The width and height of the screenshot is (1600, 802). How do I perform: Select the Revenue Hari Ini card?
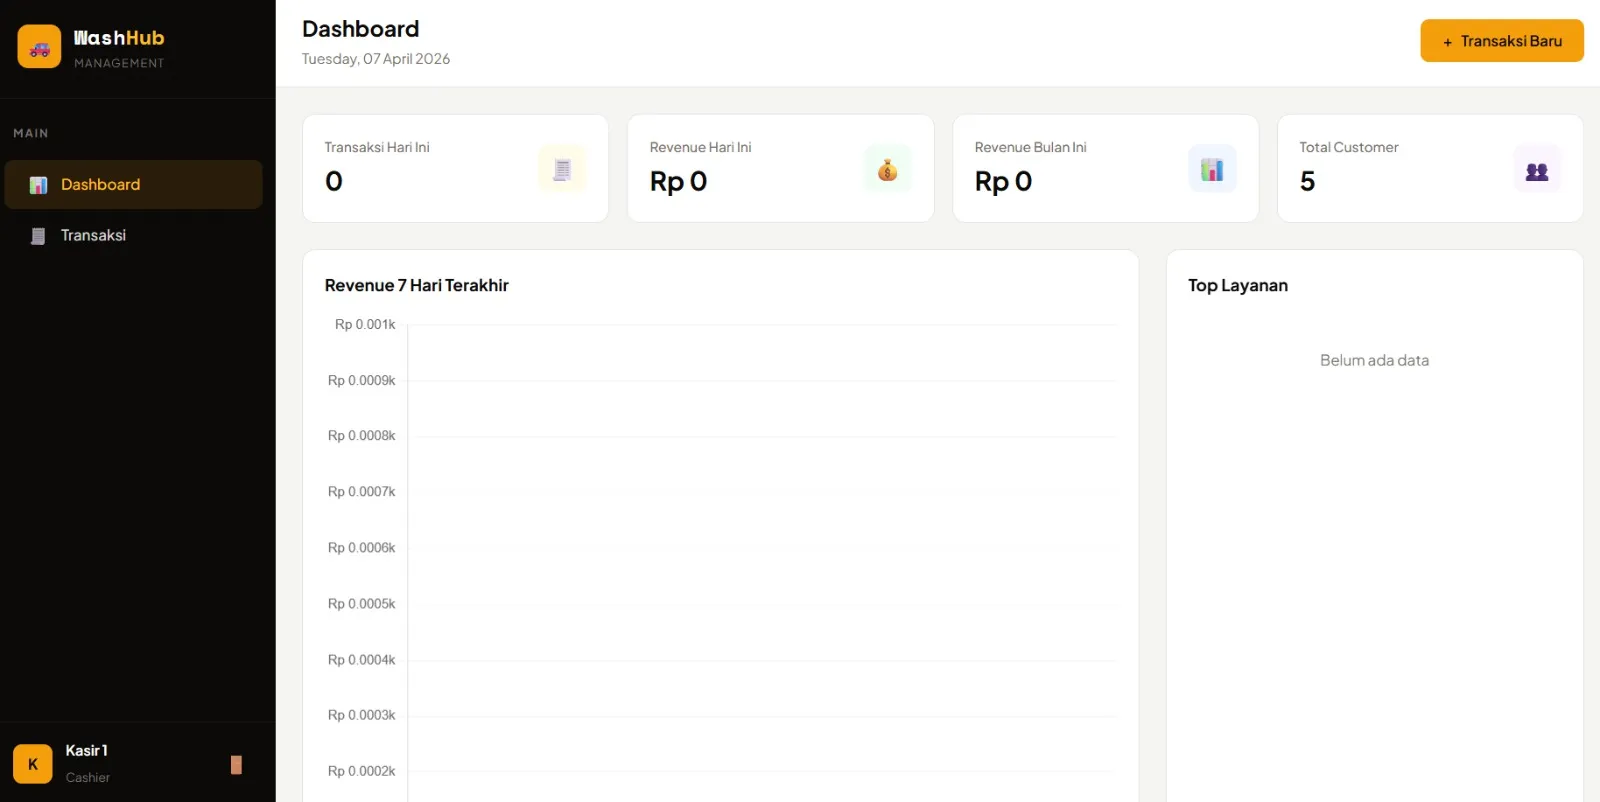click(781, 168)
